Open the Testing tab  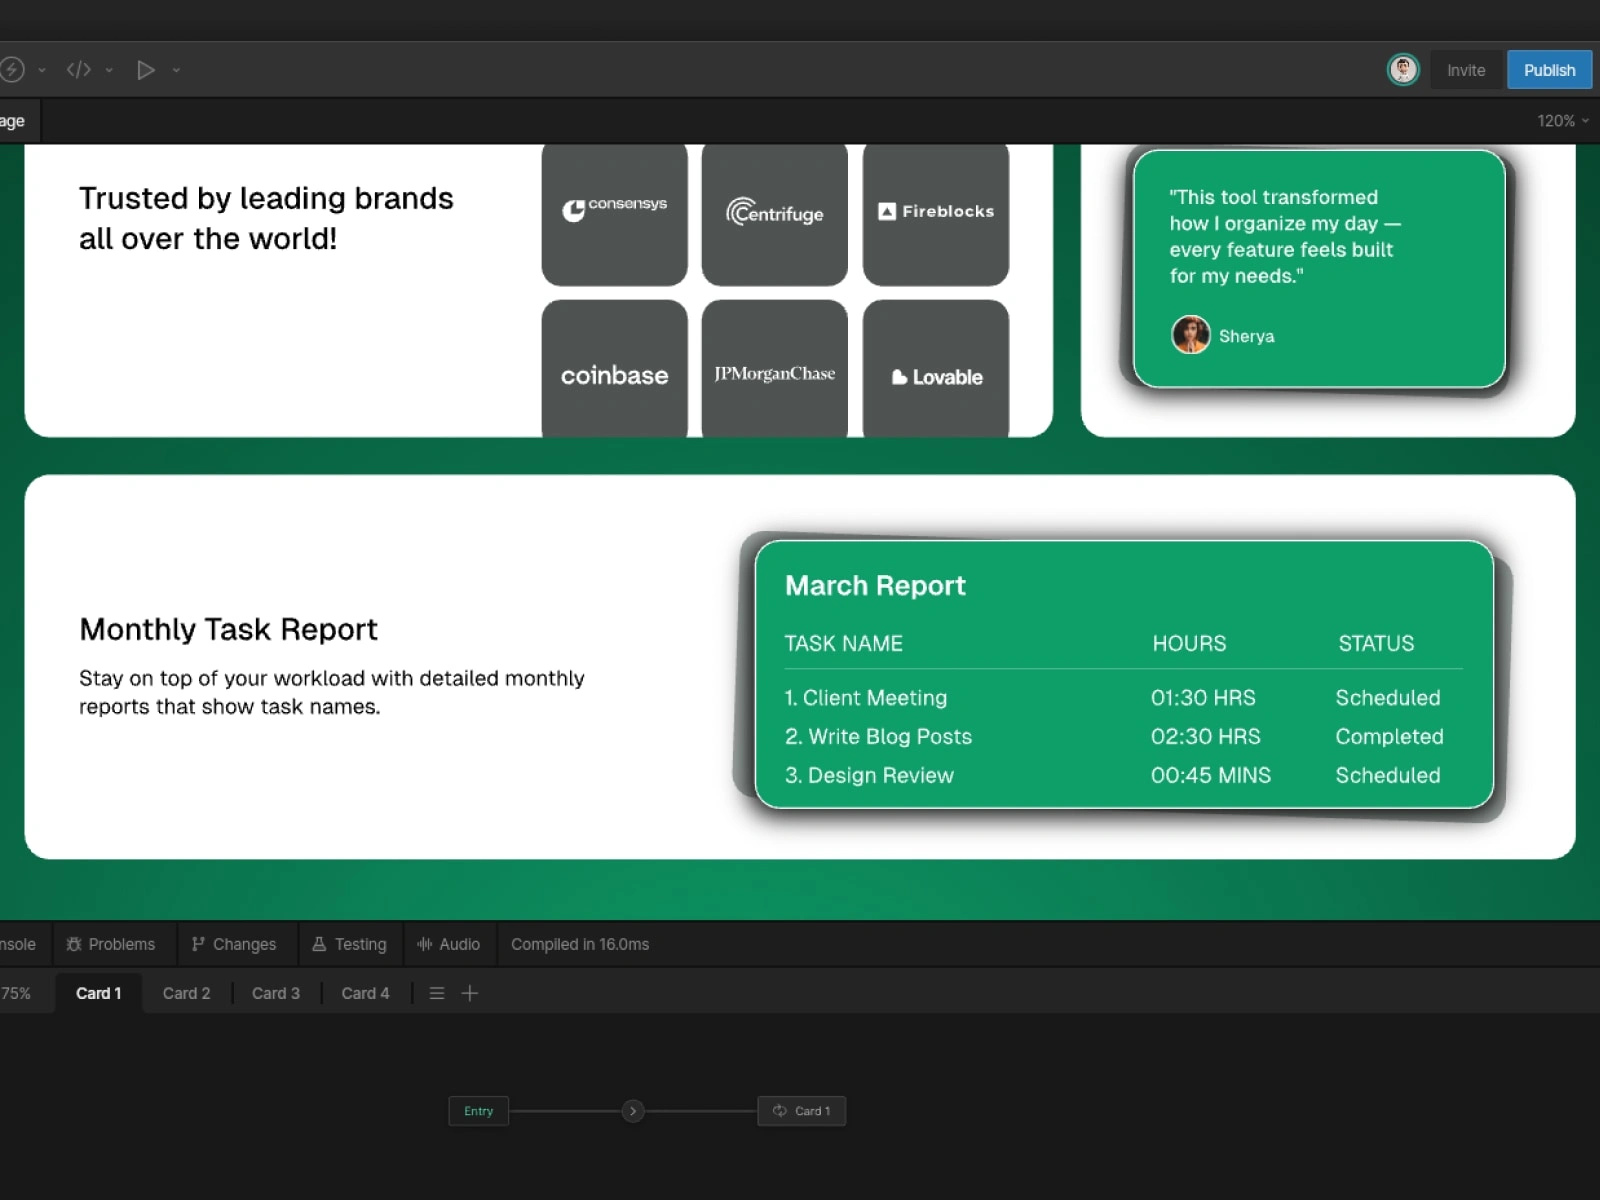[x=349, y=944]
